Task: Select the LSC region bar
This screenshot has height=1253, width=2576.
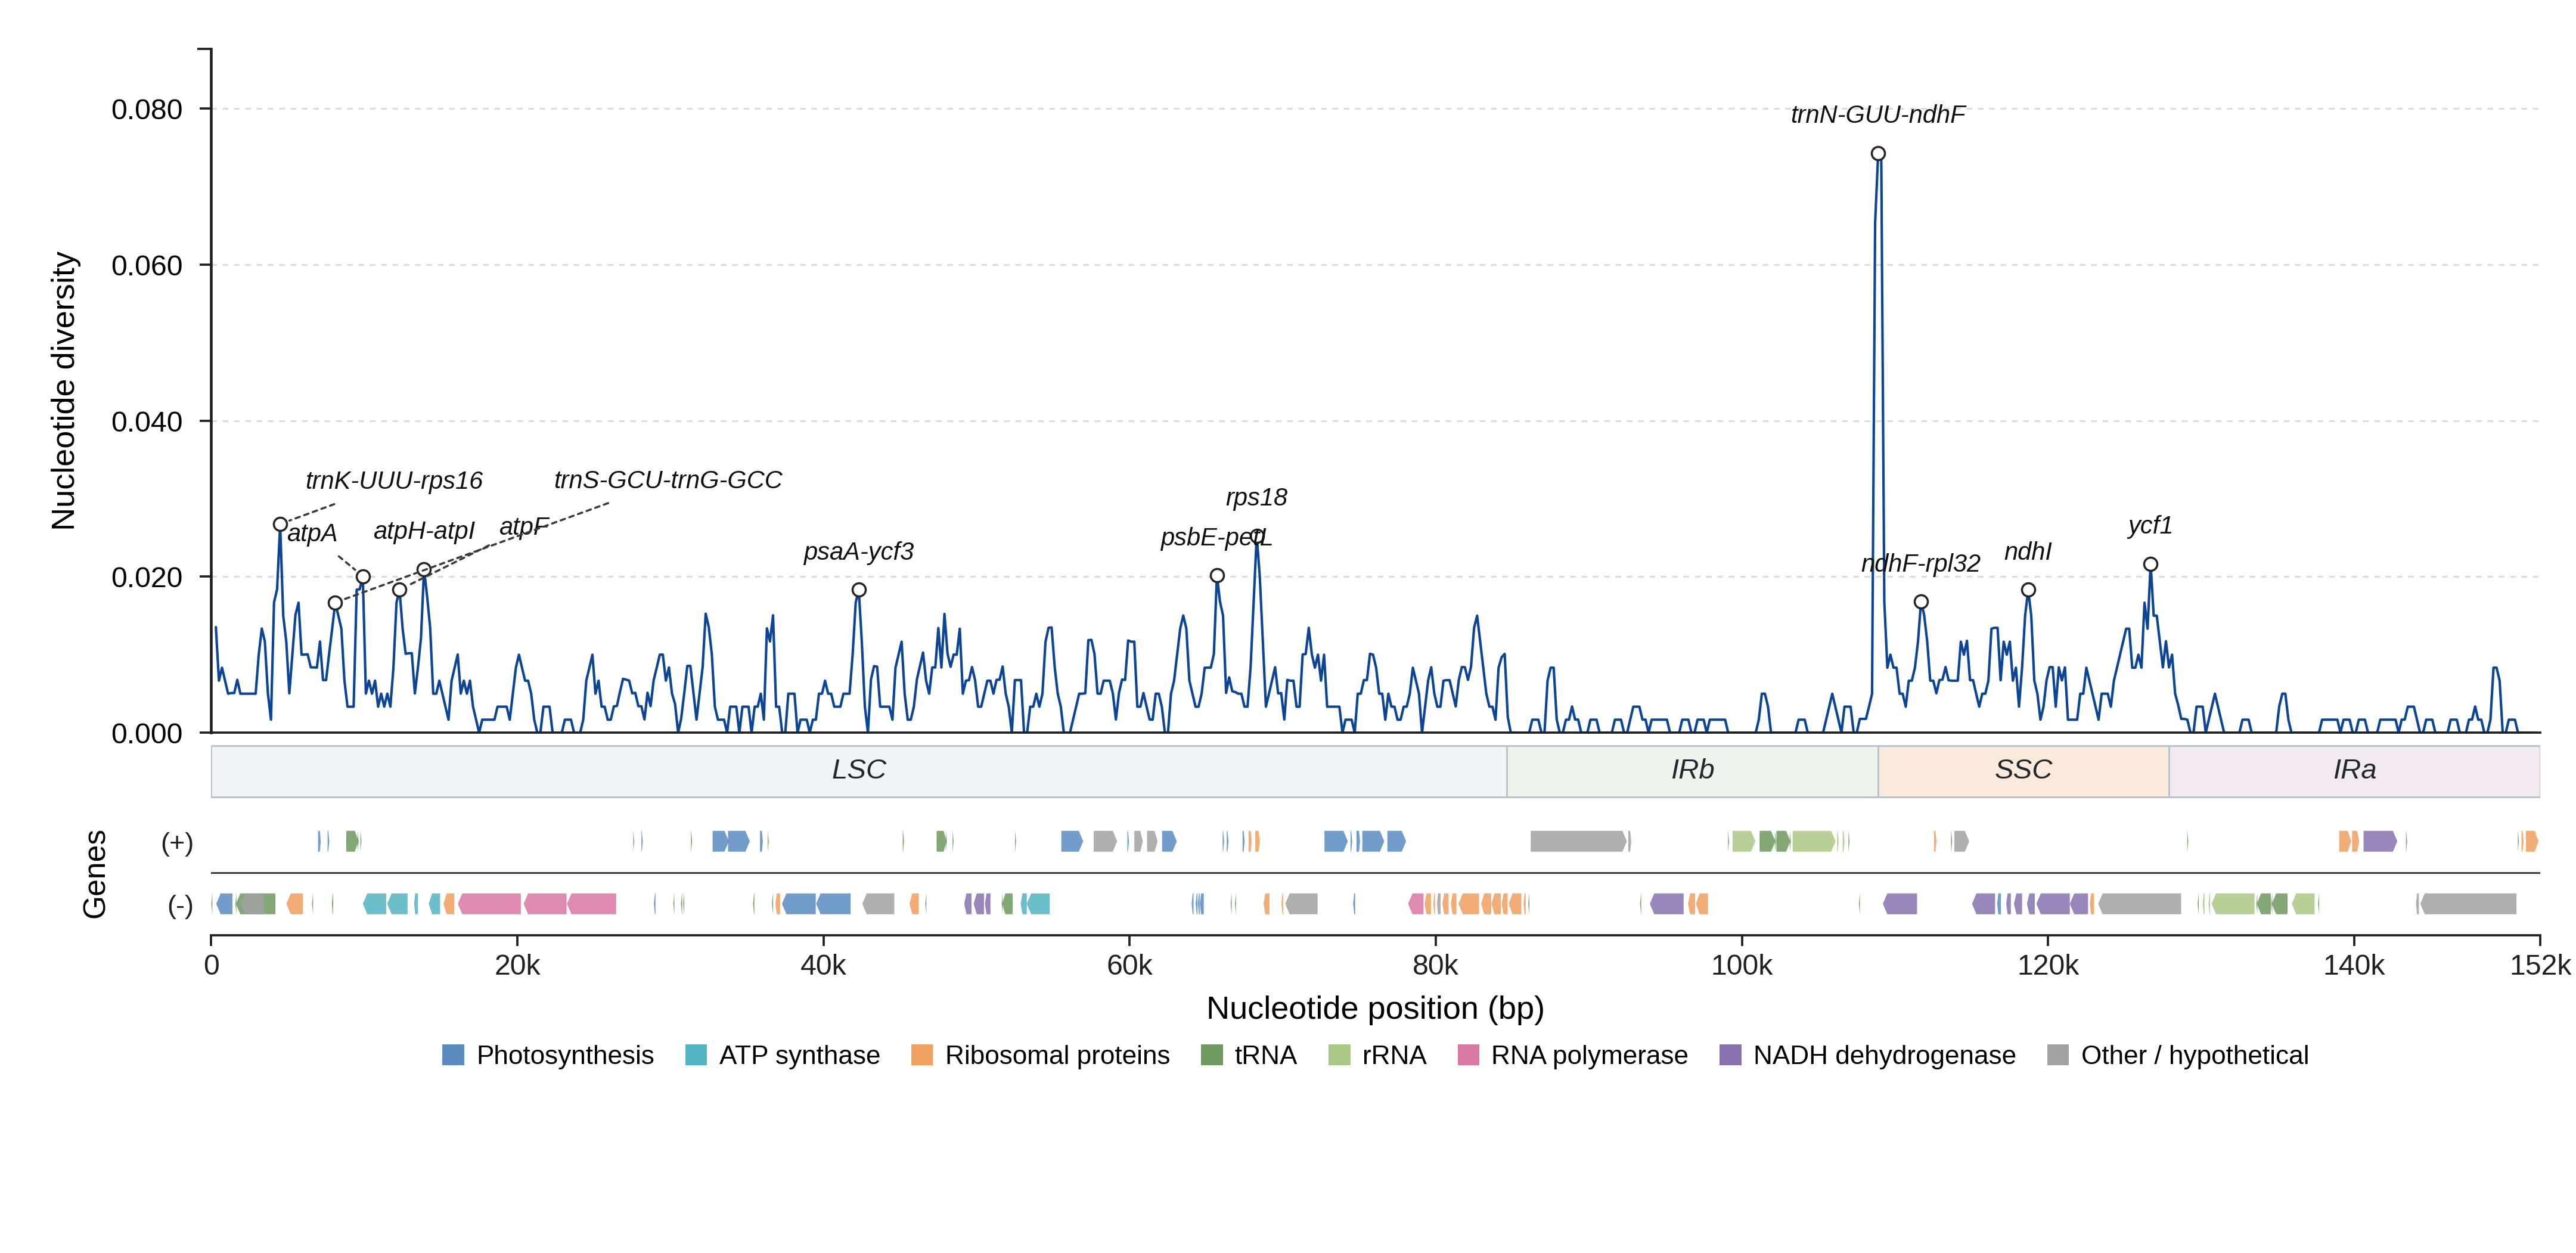Action: [x=859, y=771]
